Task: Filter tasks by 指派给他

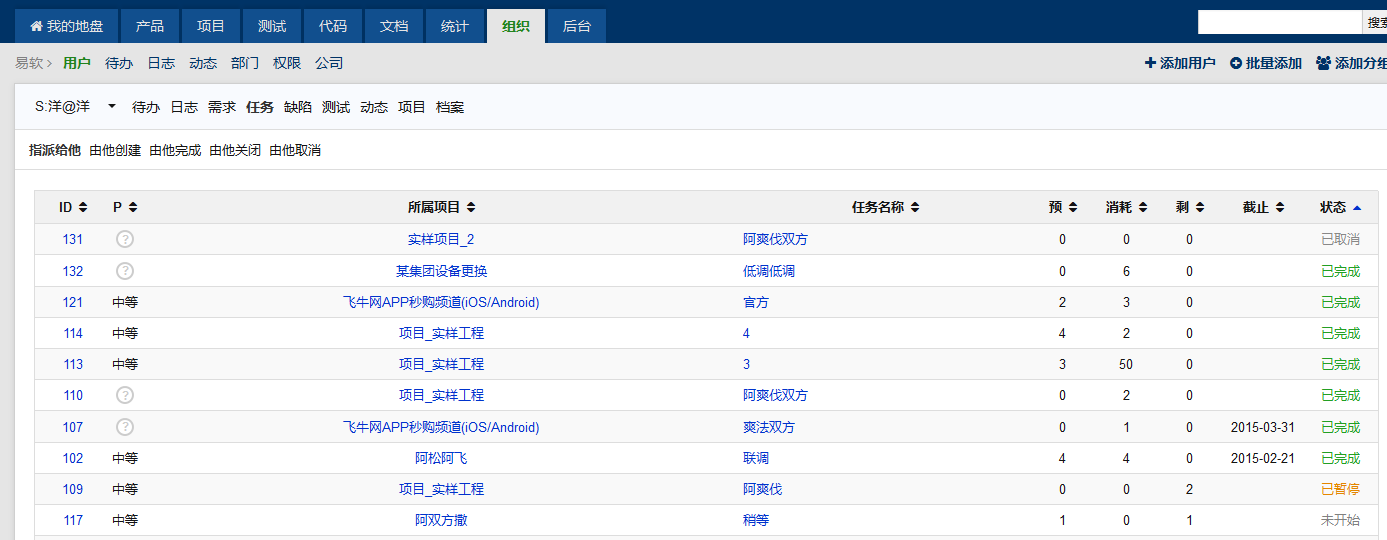Action: tap(55, 150)
